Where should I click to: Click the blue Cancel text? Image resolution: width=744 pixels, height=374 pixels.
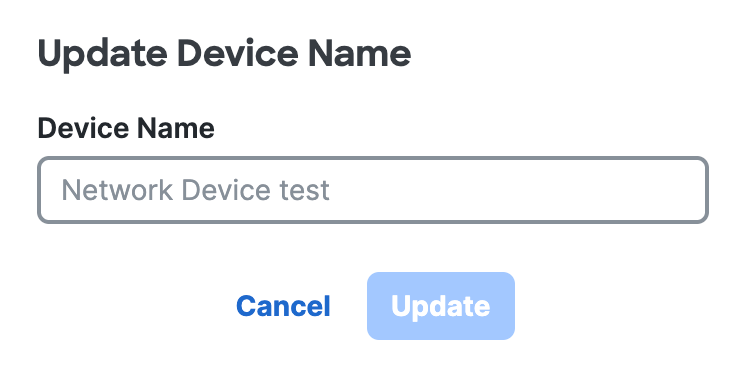[283, 306]
